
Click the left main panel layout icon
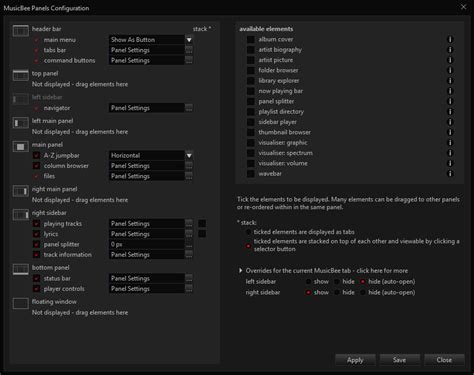[x=21, y=123]
